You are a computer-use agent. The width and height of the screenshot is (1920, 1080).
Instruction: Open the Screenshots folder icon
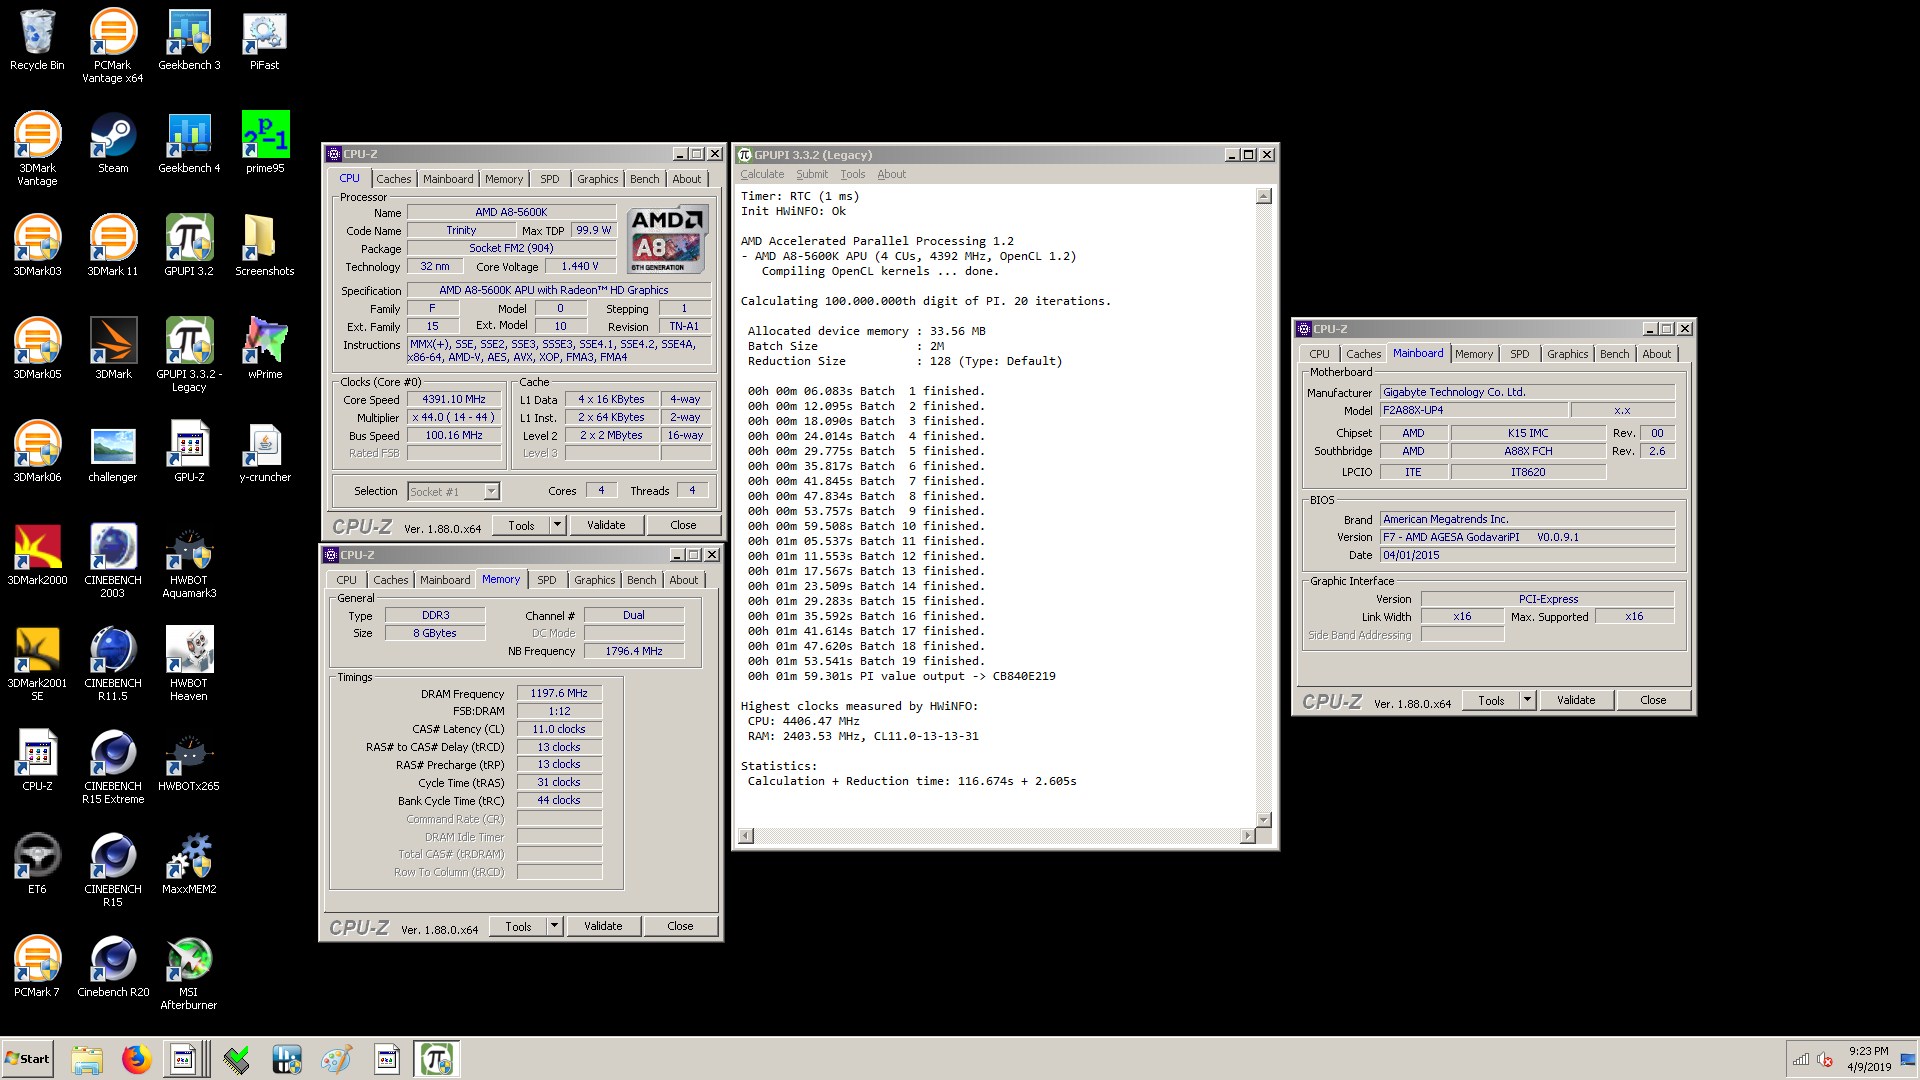(265, 246)
